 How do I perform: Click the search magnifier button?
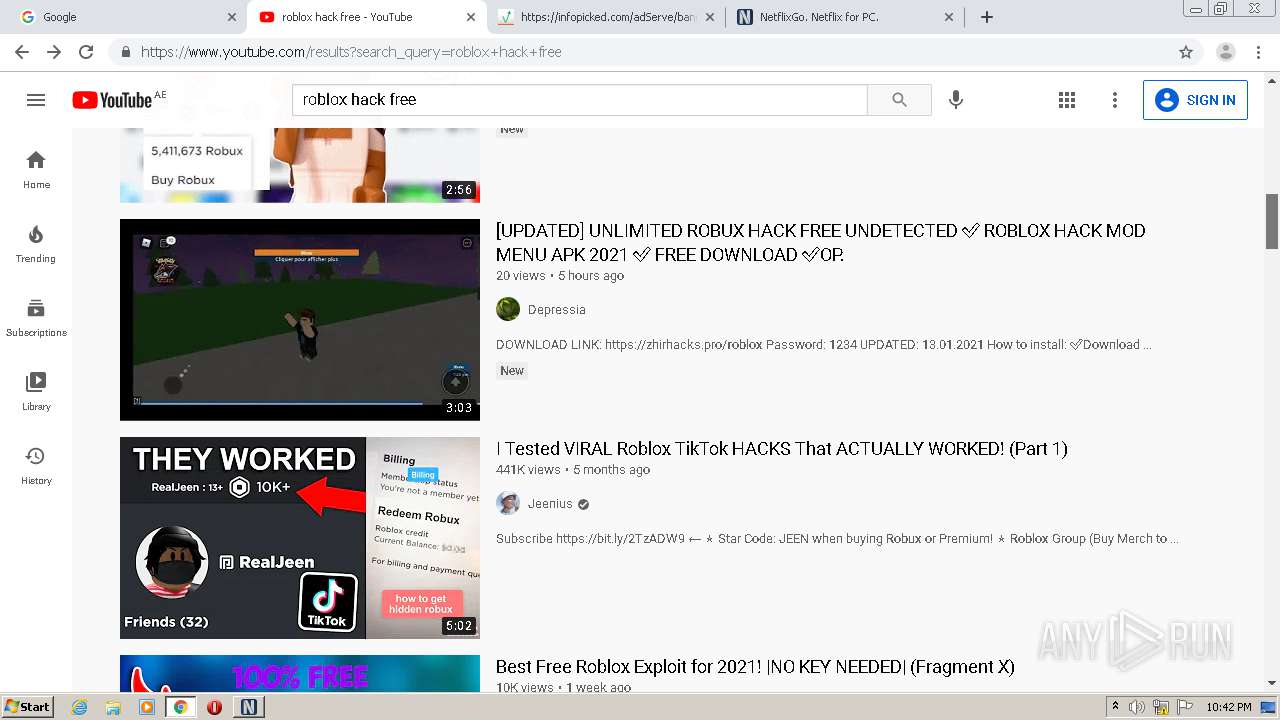(899, 100)
